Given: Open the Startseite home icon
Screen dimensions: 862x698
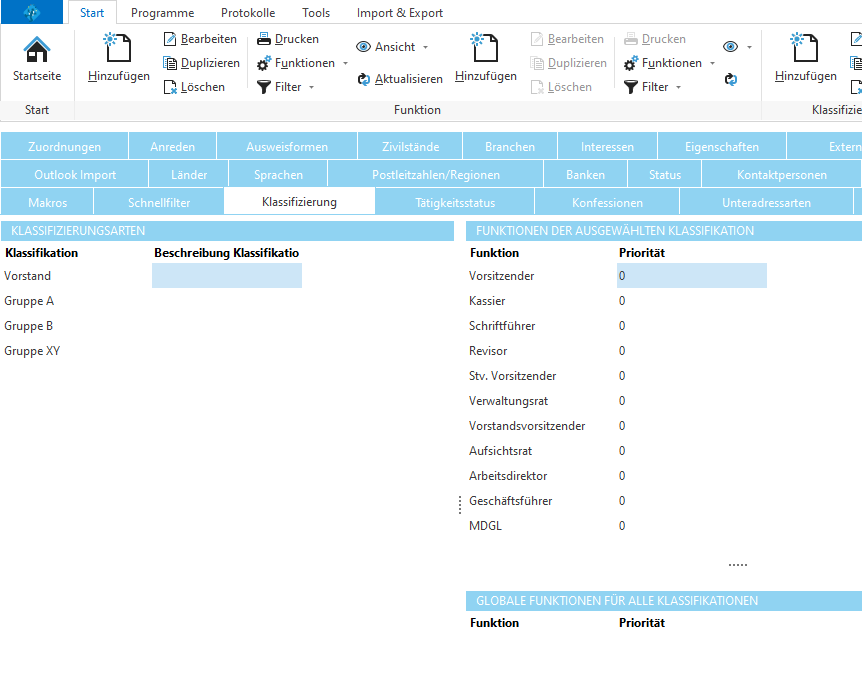Looking at the screenshot, I should tap(37, 52).
